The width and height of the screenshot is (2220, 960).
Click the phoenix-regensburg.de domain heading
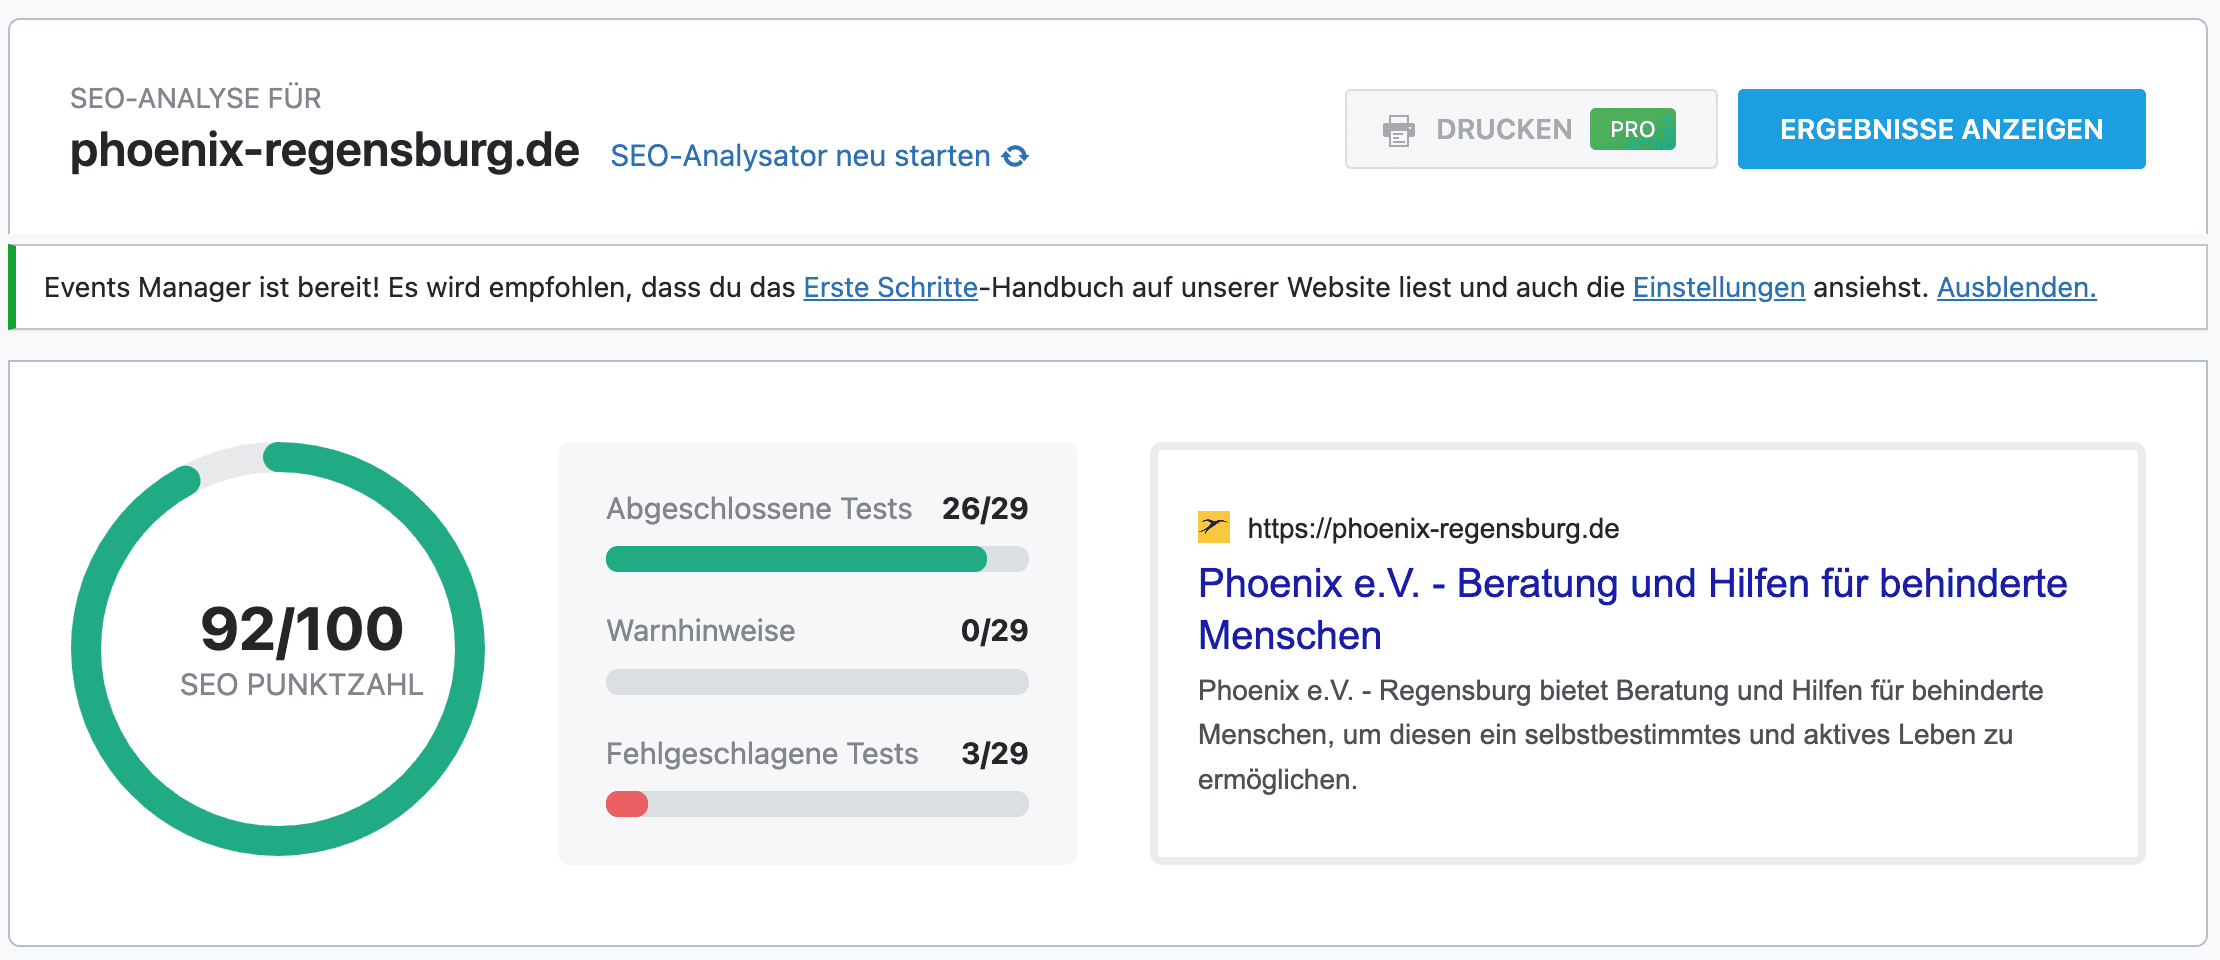(x=325, y=151)
